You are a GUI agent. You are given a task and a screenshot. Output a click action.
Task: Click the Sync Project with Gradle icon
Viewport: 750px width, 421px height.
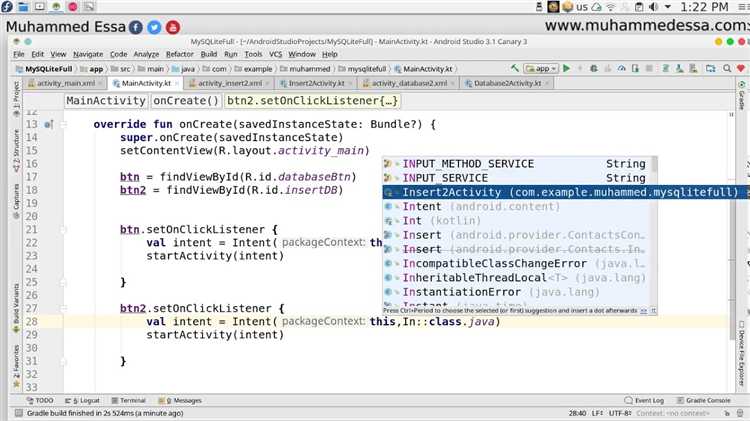point(665,68)
